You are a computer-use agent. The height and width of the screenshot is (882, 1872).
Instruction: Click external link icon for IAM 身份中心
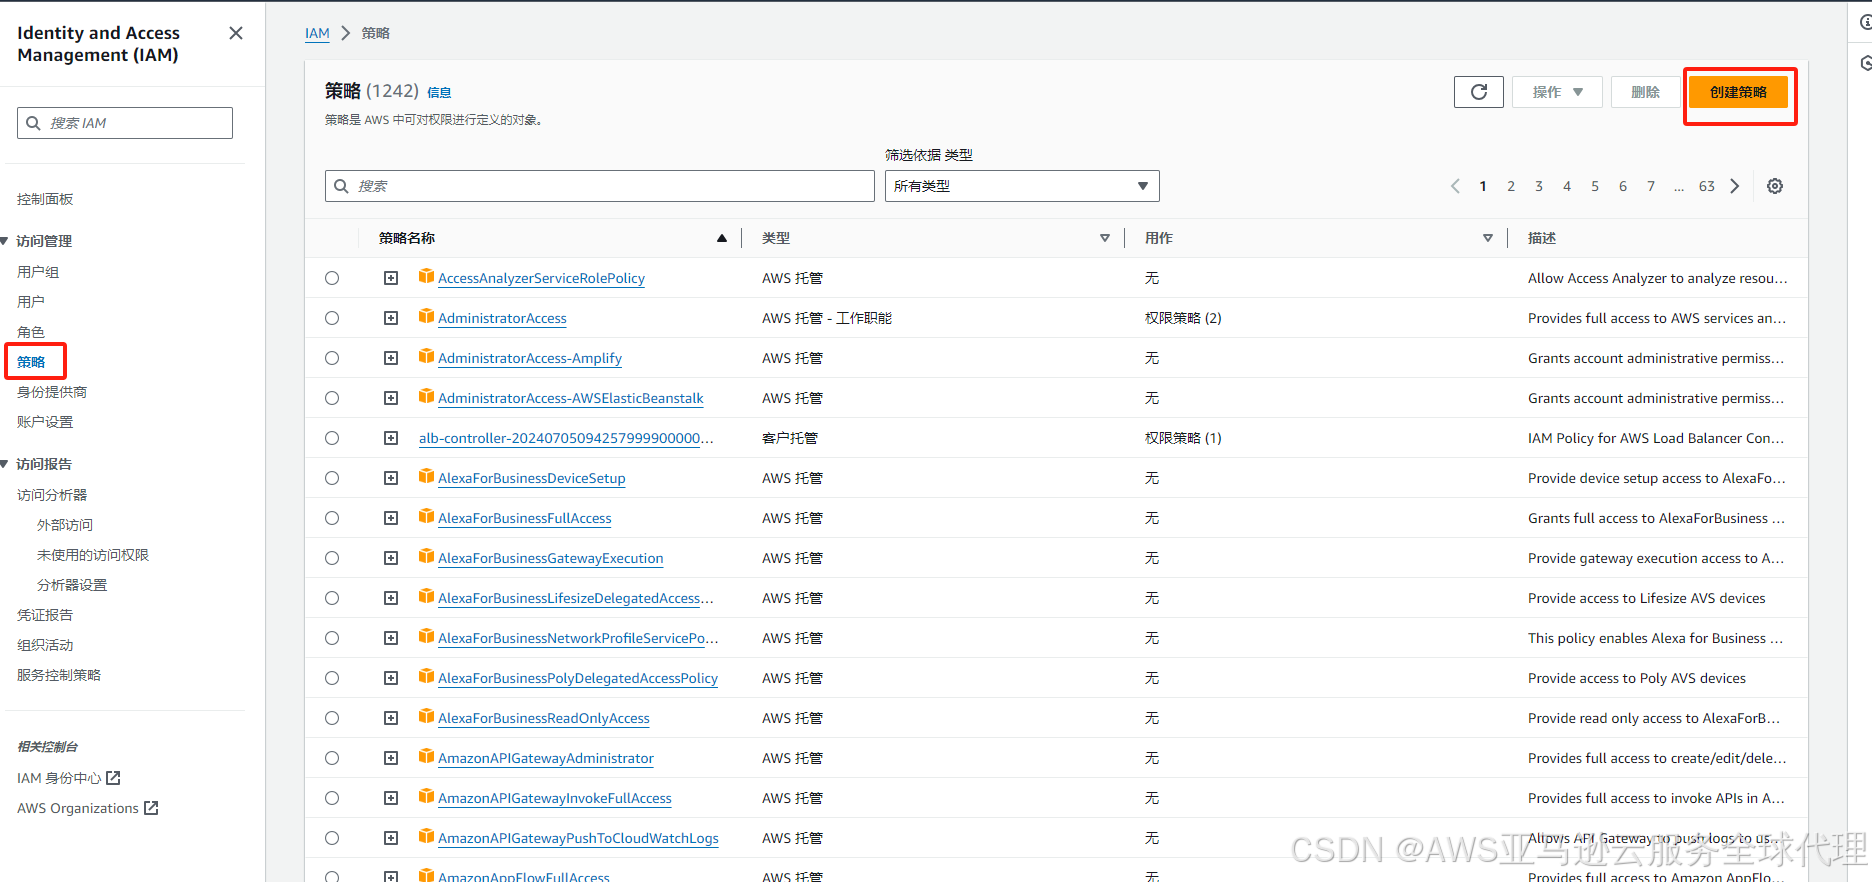click(113, 778)
